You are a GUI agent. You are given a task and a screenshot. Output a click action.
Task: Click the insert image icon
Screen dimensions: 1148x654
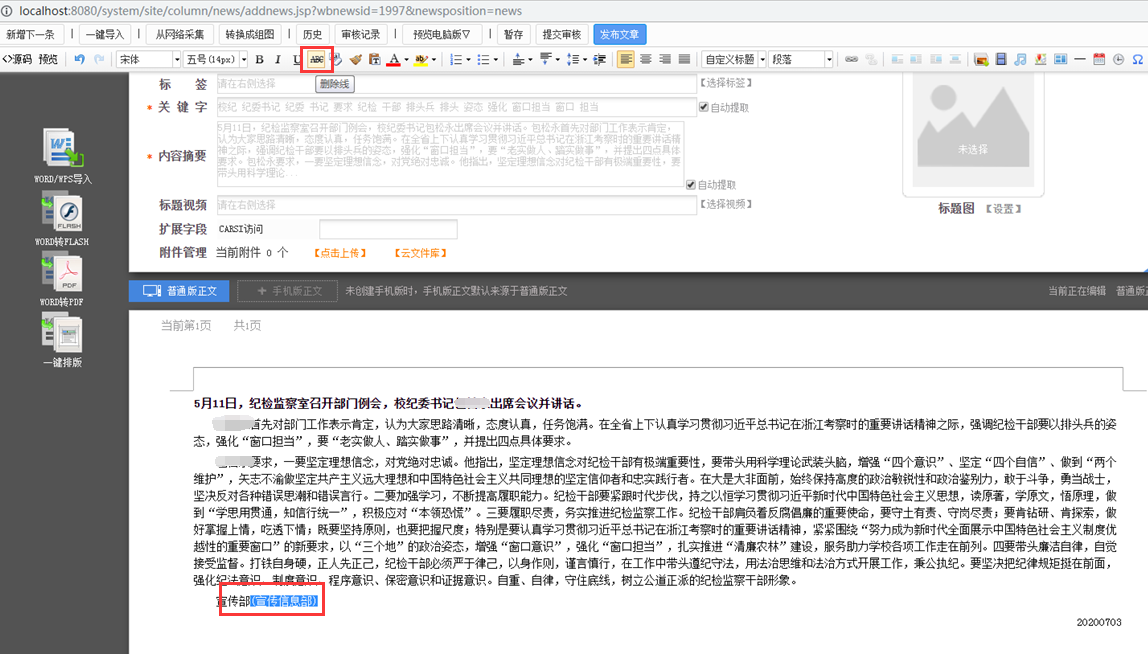981,59
